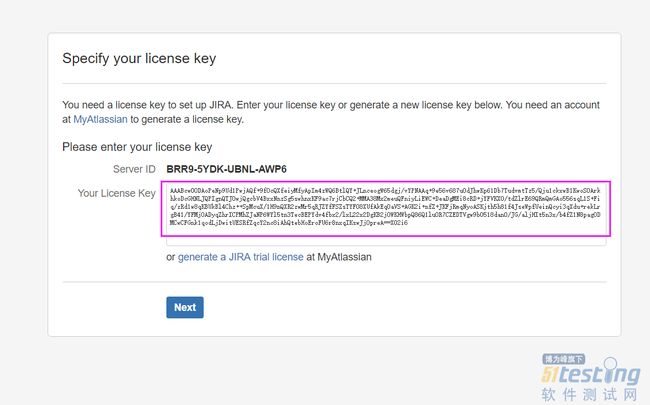Click the 'You need a license key' paragraph text
This screenshot has width=650, height=405.
(331, 112)
